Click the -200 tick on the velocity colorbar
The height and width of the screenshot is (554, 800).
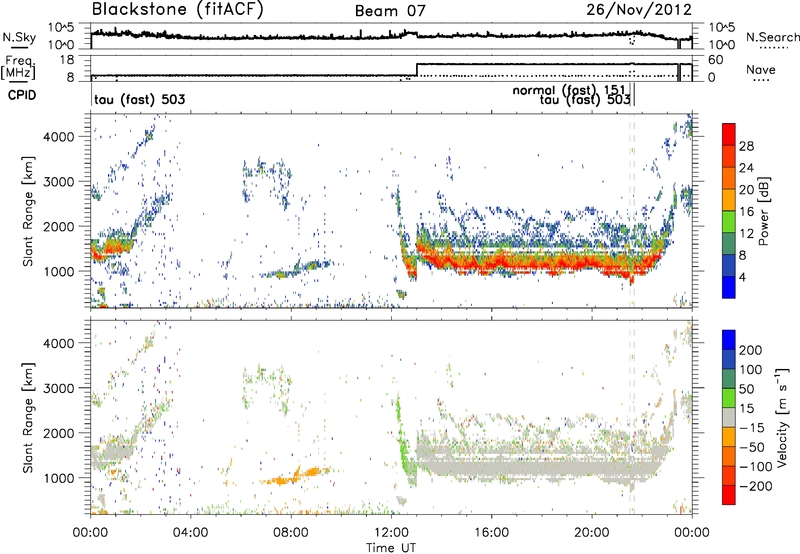coord(756,486)
